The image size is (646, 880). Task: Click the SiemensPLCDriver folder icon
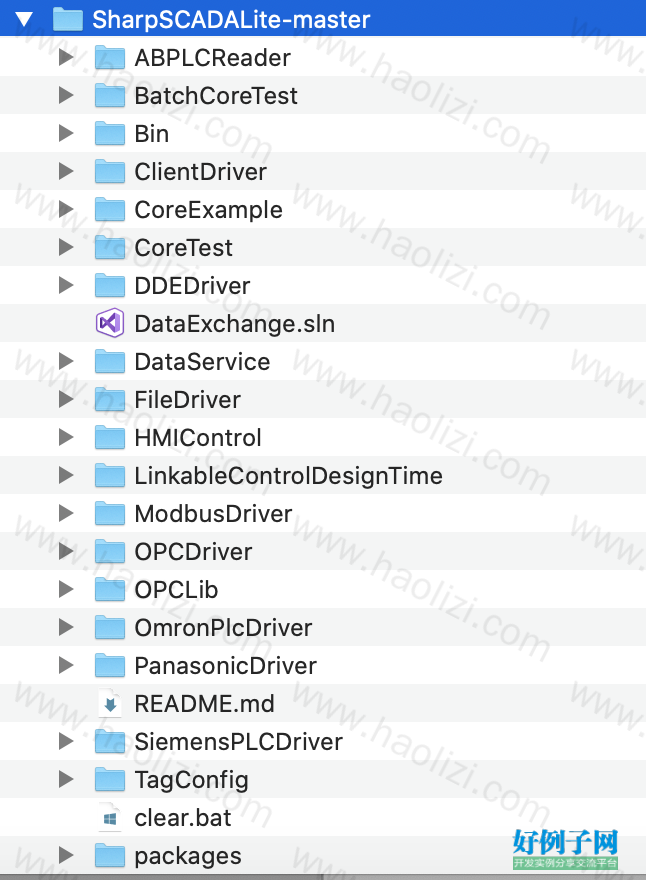tap(110, 741)
